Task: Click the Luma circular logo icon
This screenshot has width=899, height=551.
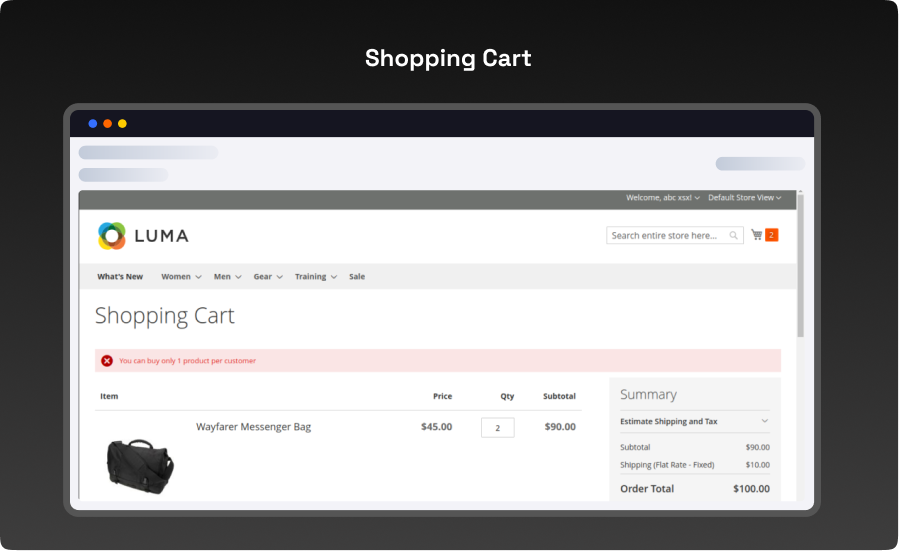Action: tap(112, 236)
